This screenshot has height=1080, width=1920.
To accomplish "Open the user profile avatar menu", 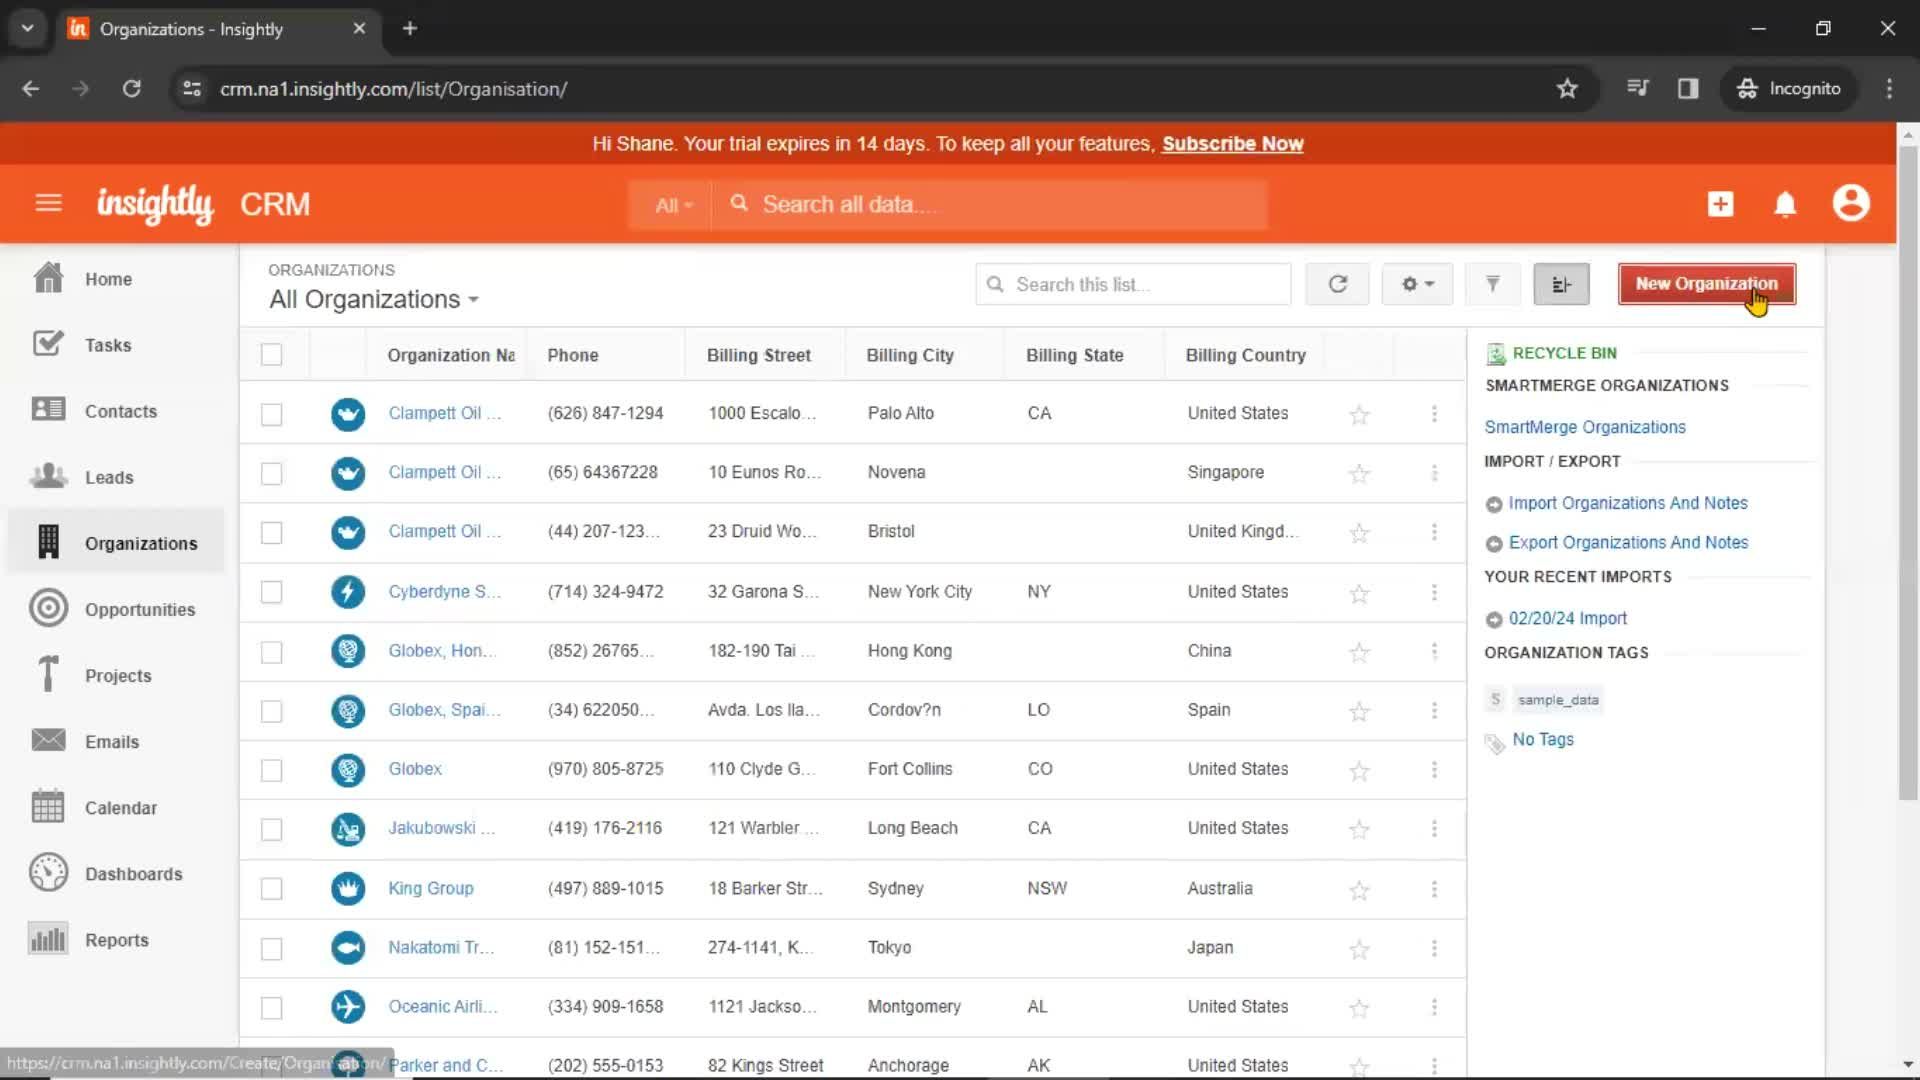I will (1851, 203).
